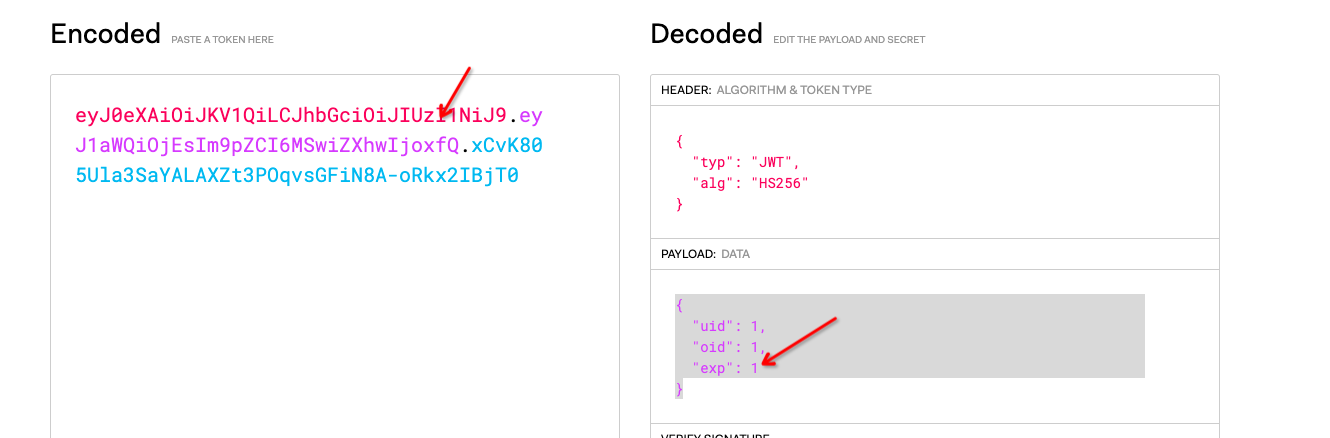Select the "Payload: Data" section label
This screenshot has width=1330, height=438.
705,254
